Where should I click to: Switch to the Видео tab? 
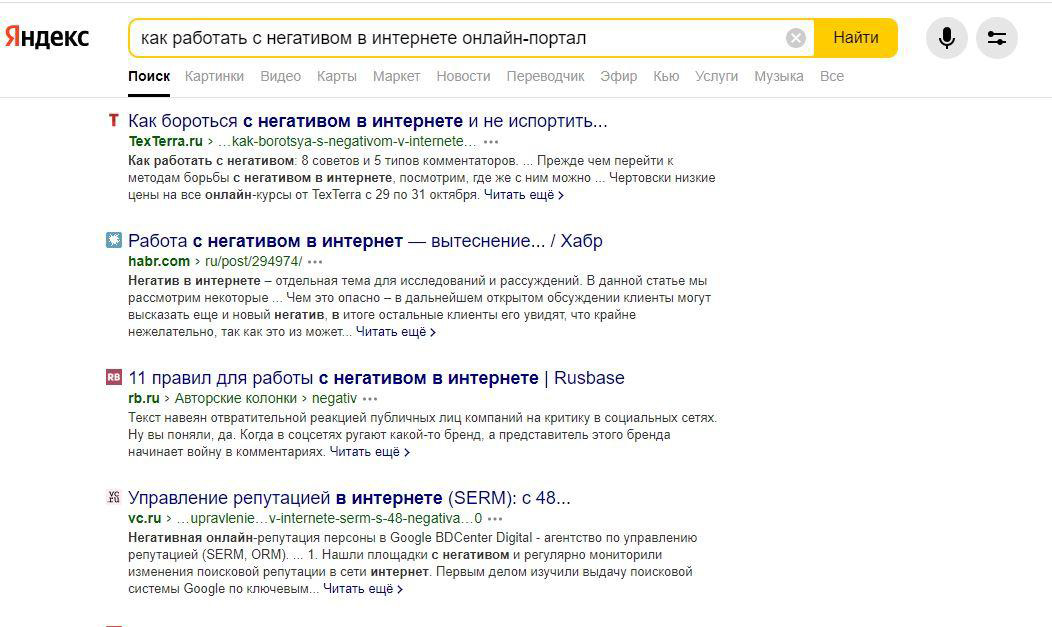280,76
